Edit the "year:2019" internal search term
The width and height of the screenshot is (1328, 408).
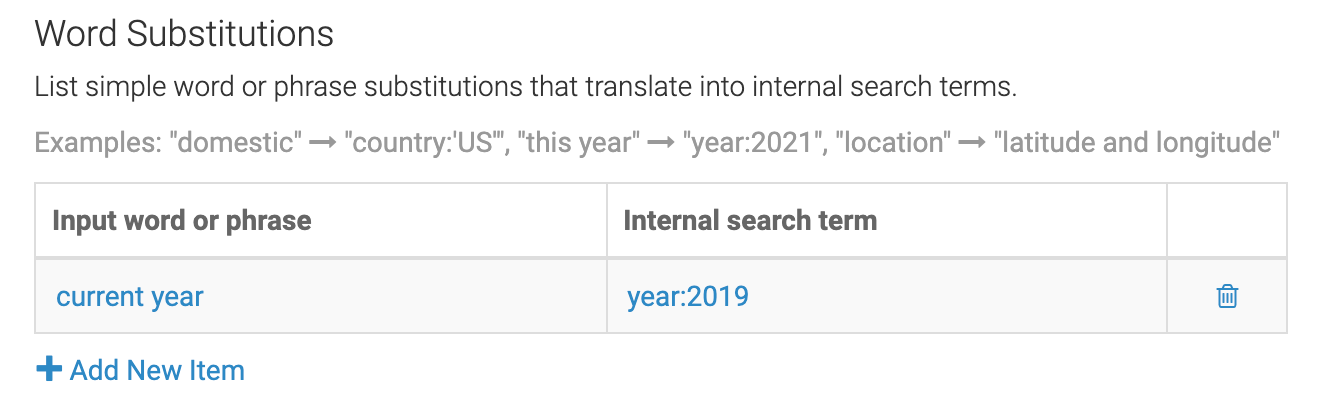(688, 297)
